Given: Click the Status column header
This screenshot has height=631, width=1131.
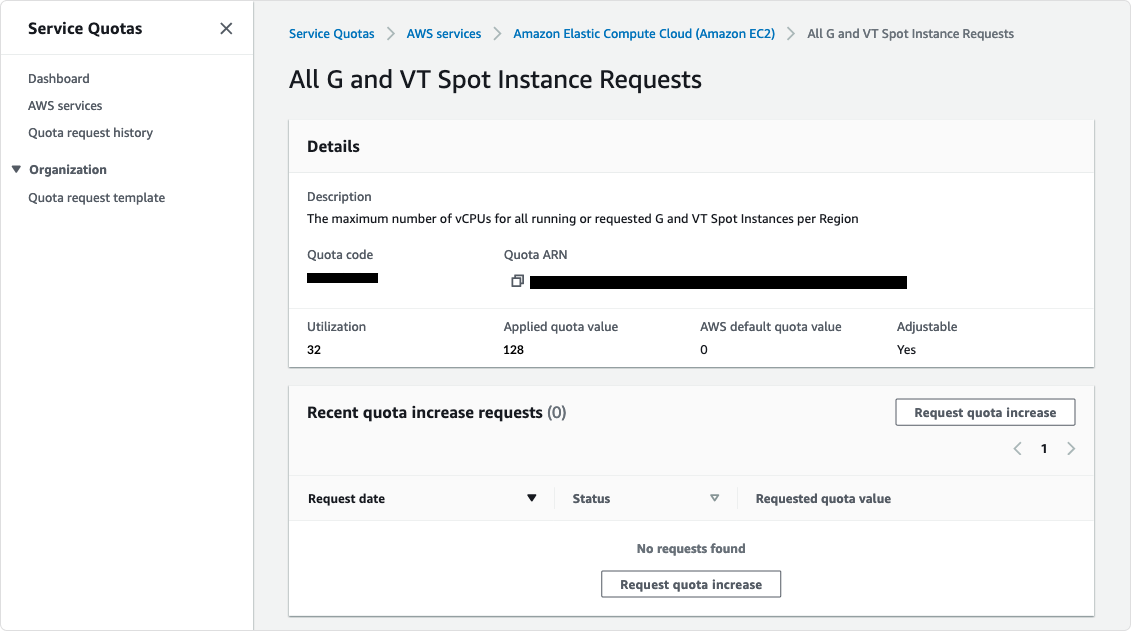Looking at the screenshot, I should tap(591, 497).
